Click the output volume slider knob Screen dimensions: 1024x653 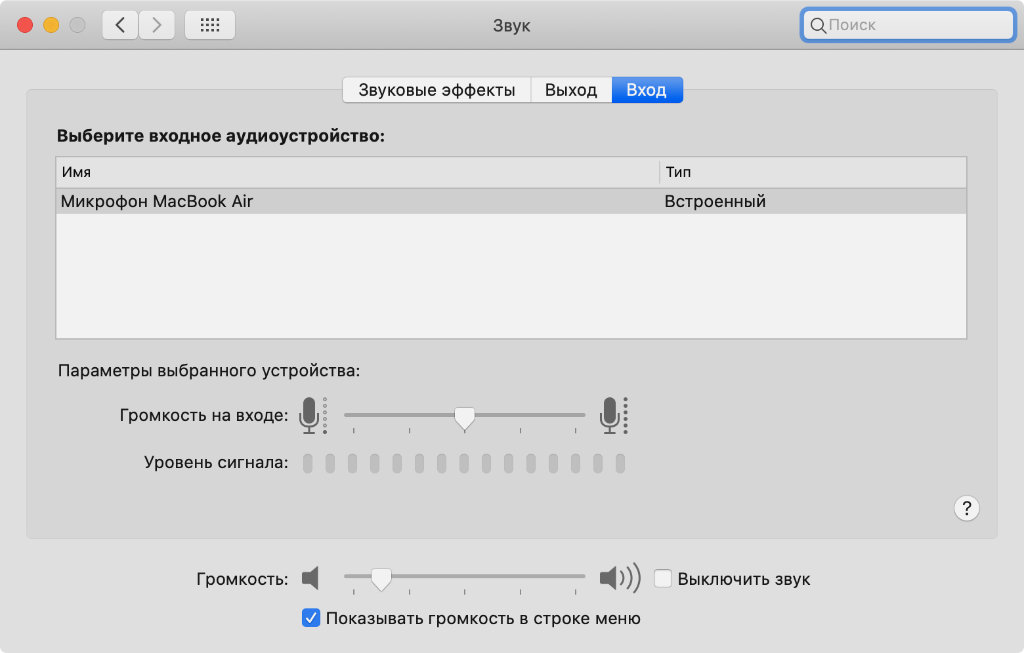[x=381, y=578]
